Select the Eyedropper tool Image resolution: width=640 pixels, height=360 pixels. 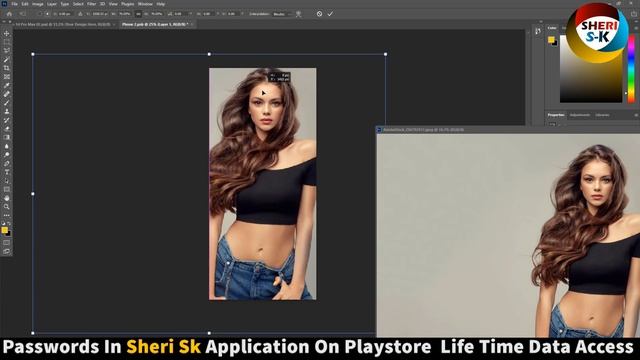(x=7, y=86)
